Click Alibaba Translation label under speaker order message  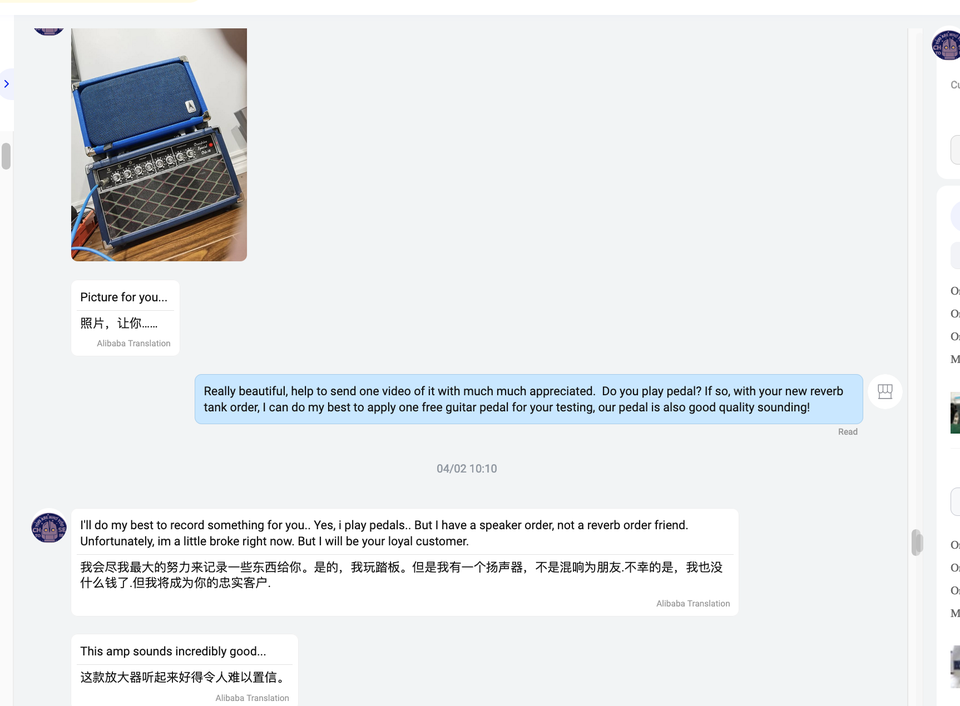pos(693,604)
